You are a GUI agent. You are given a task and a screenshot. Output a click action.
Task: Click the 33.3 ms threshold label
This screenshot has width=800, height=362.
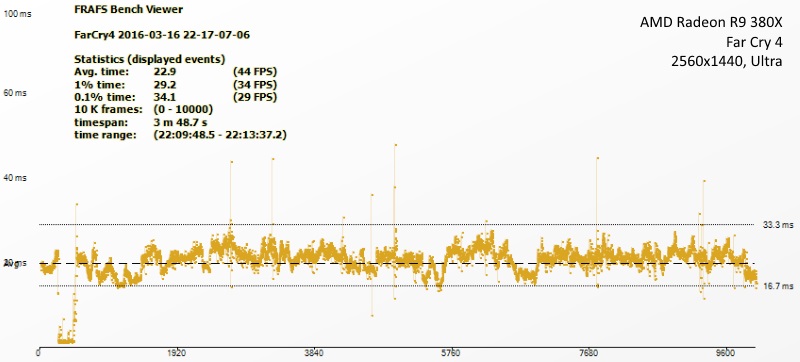coord(779,224)
